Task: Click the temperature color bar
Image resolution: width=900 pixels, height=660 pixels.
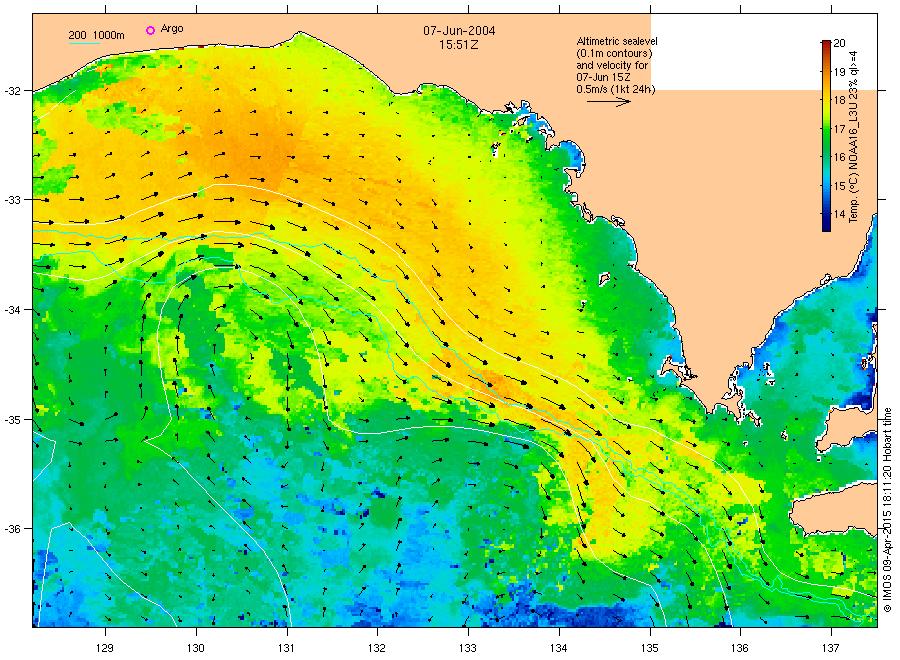Action: (826, 136)
